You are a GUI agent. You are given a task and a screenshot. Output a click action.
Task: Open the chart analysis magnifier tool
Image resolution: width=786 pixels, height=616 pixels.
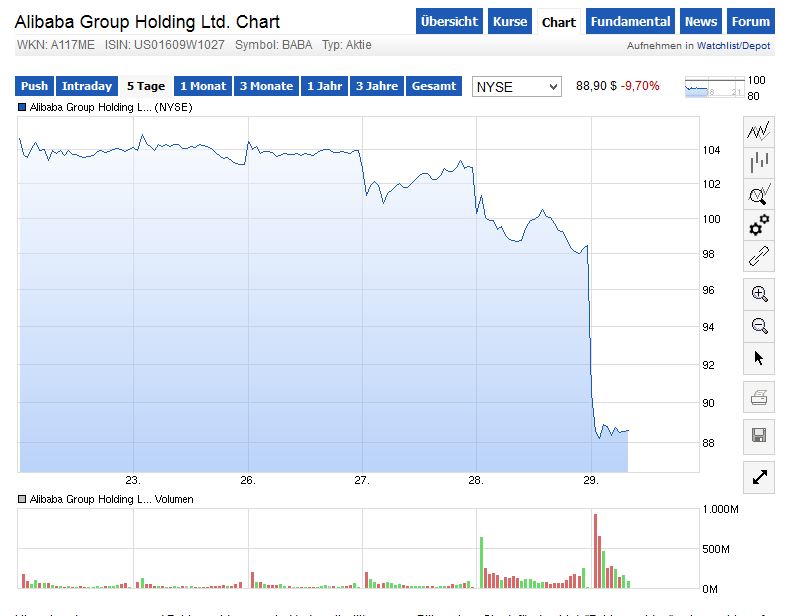pos(759,193)
